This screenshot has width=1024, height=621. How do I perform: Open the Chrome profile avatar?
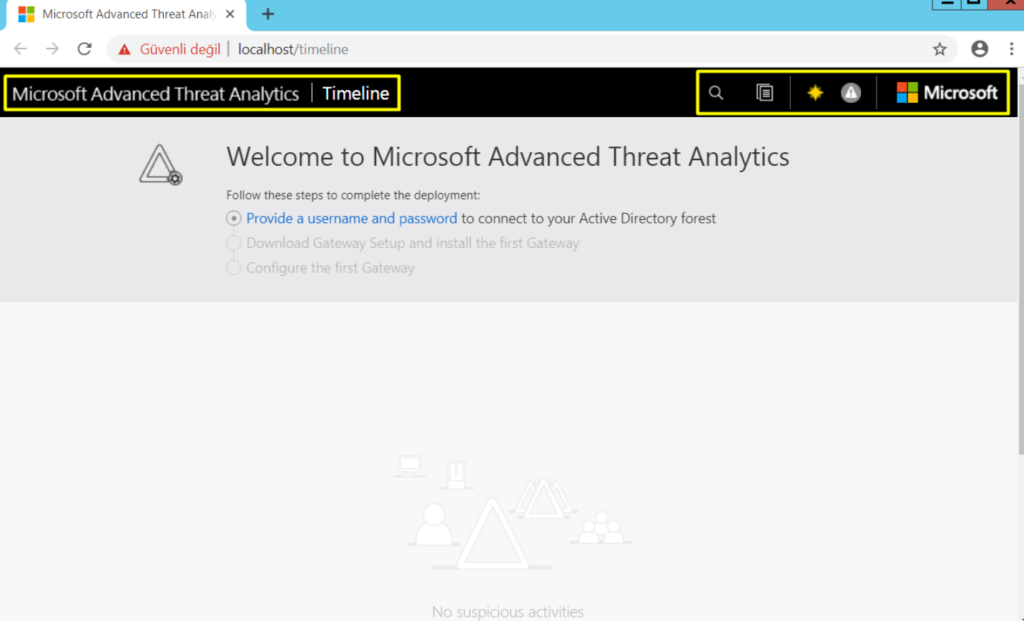click(x=979, y=49)
